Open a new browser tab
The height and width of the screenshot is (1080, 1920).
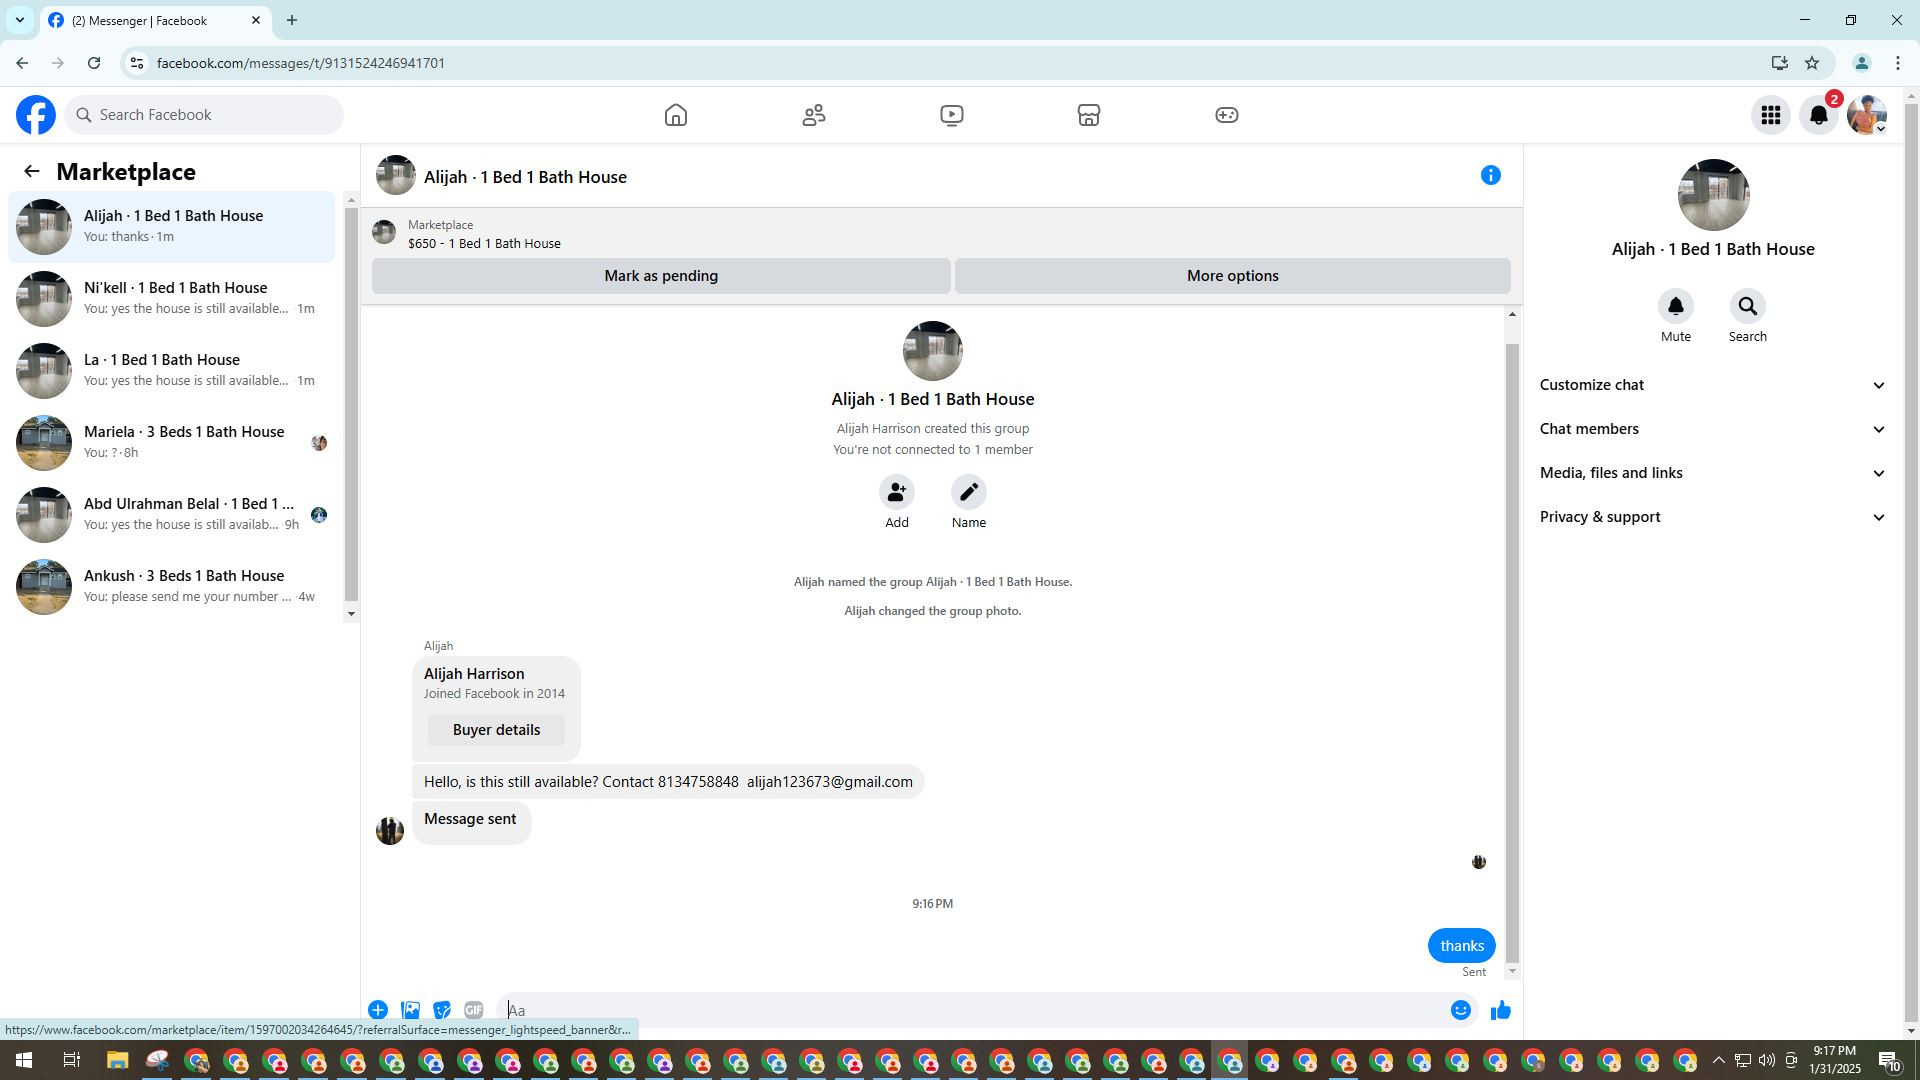292,20
